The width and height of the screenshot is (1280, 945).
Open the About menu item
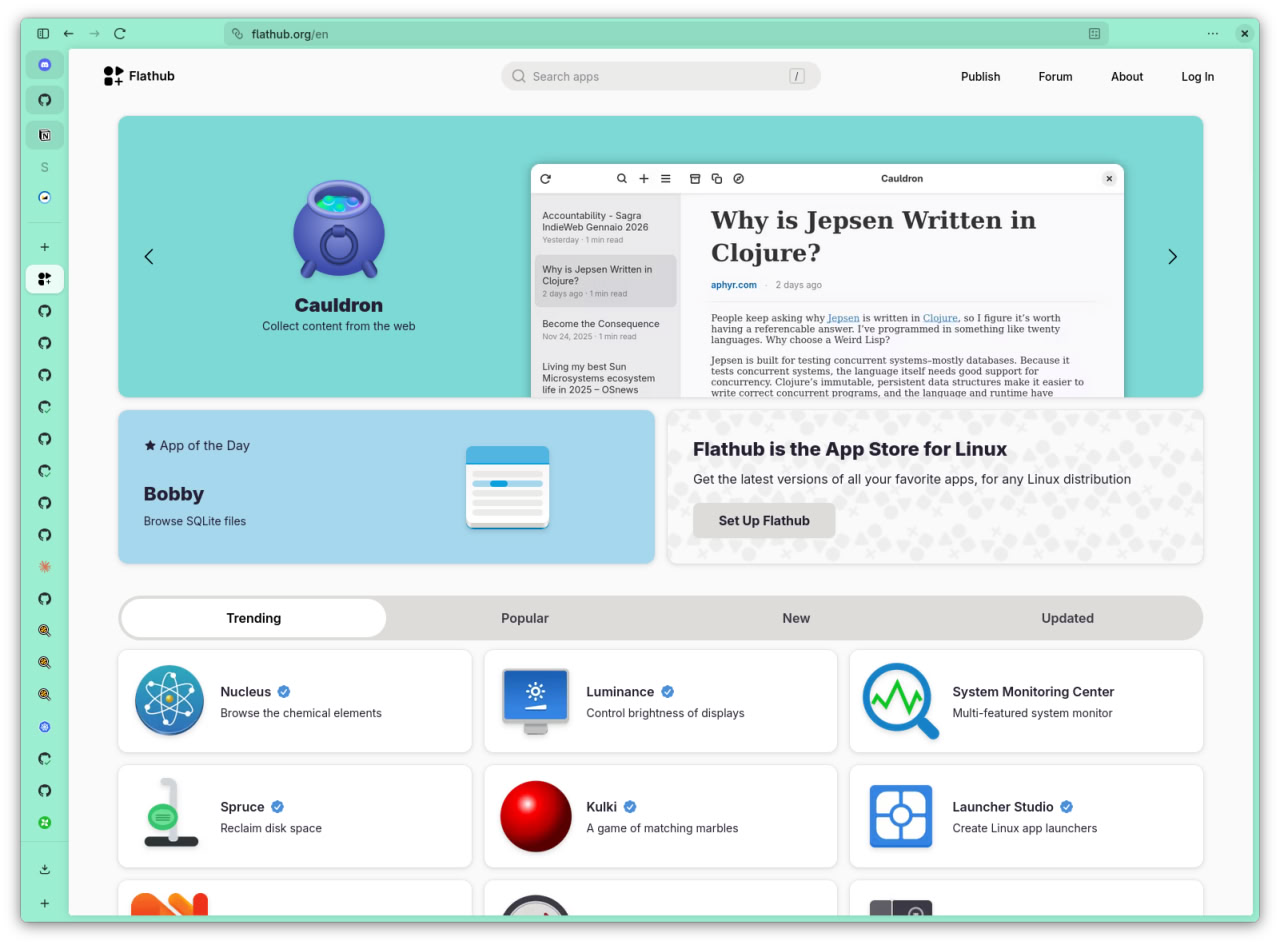1127,76
